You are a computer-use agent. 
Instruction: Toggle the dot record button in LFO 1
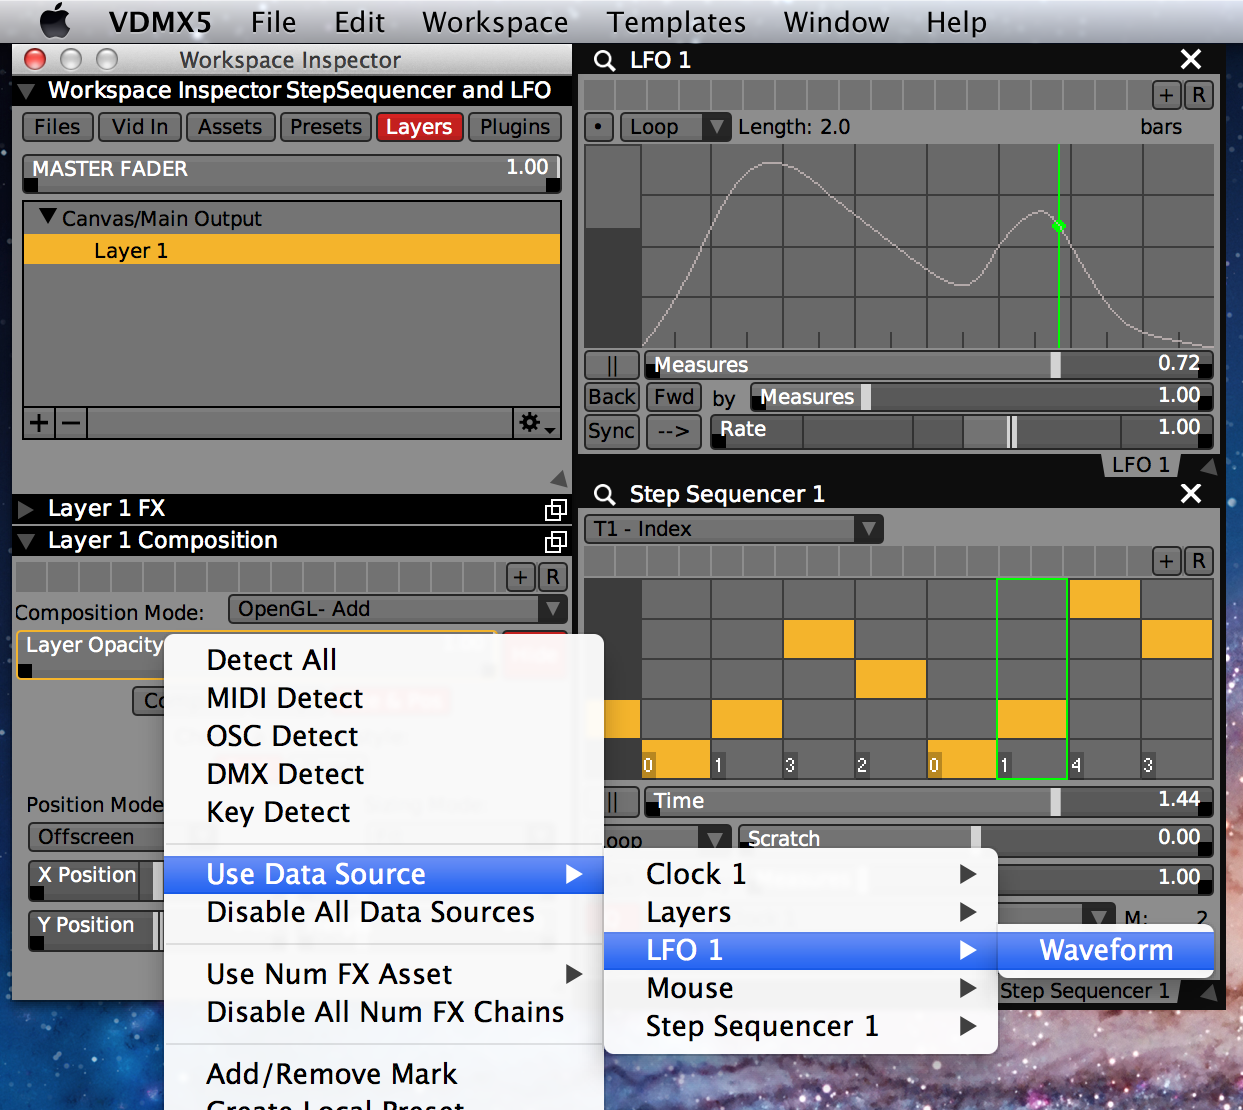pyautogui.click(x=598, y=127)
